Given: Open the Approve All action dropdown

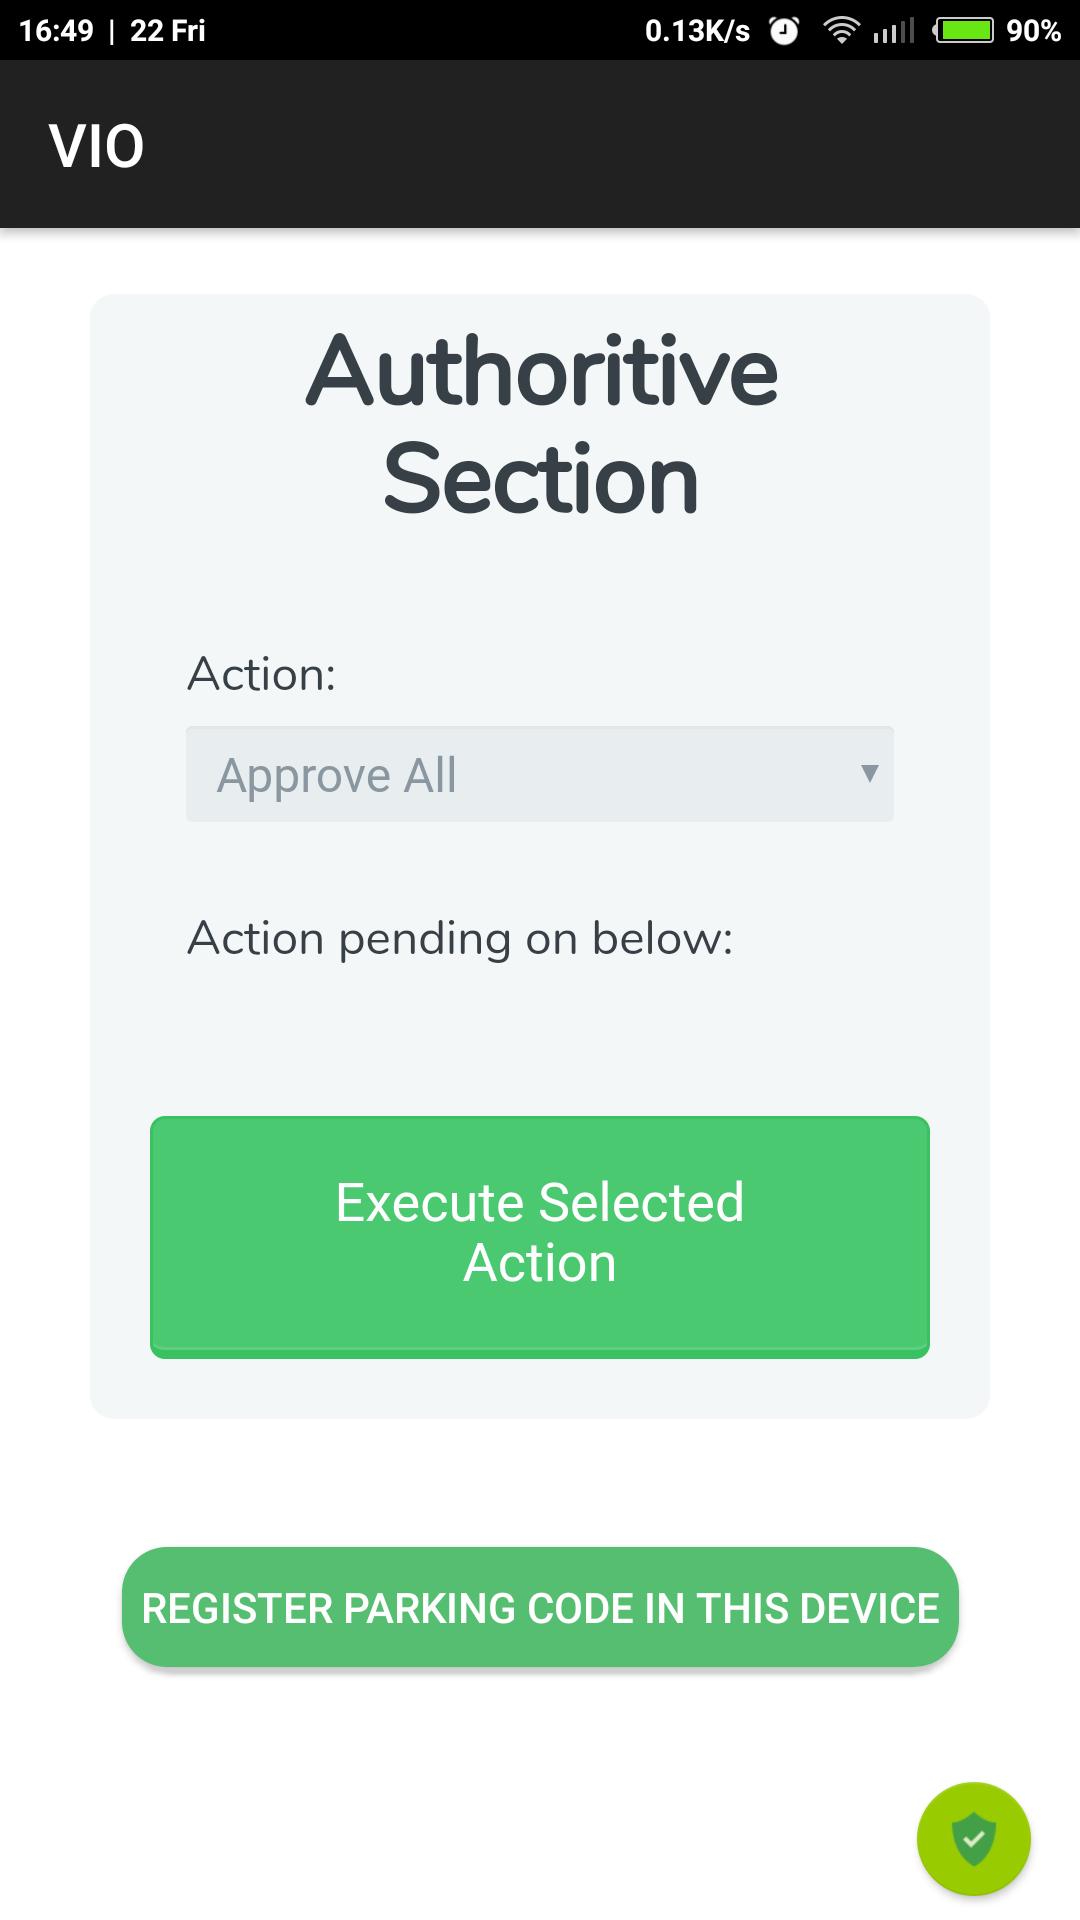Looking at the screenshot, I should [540, 774].
